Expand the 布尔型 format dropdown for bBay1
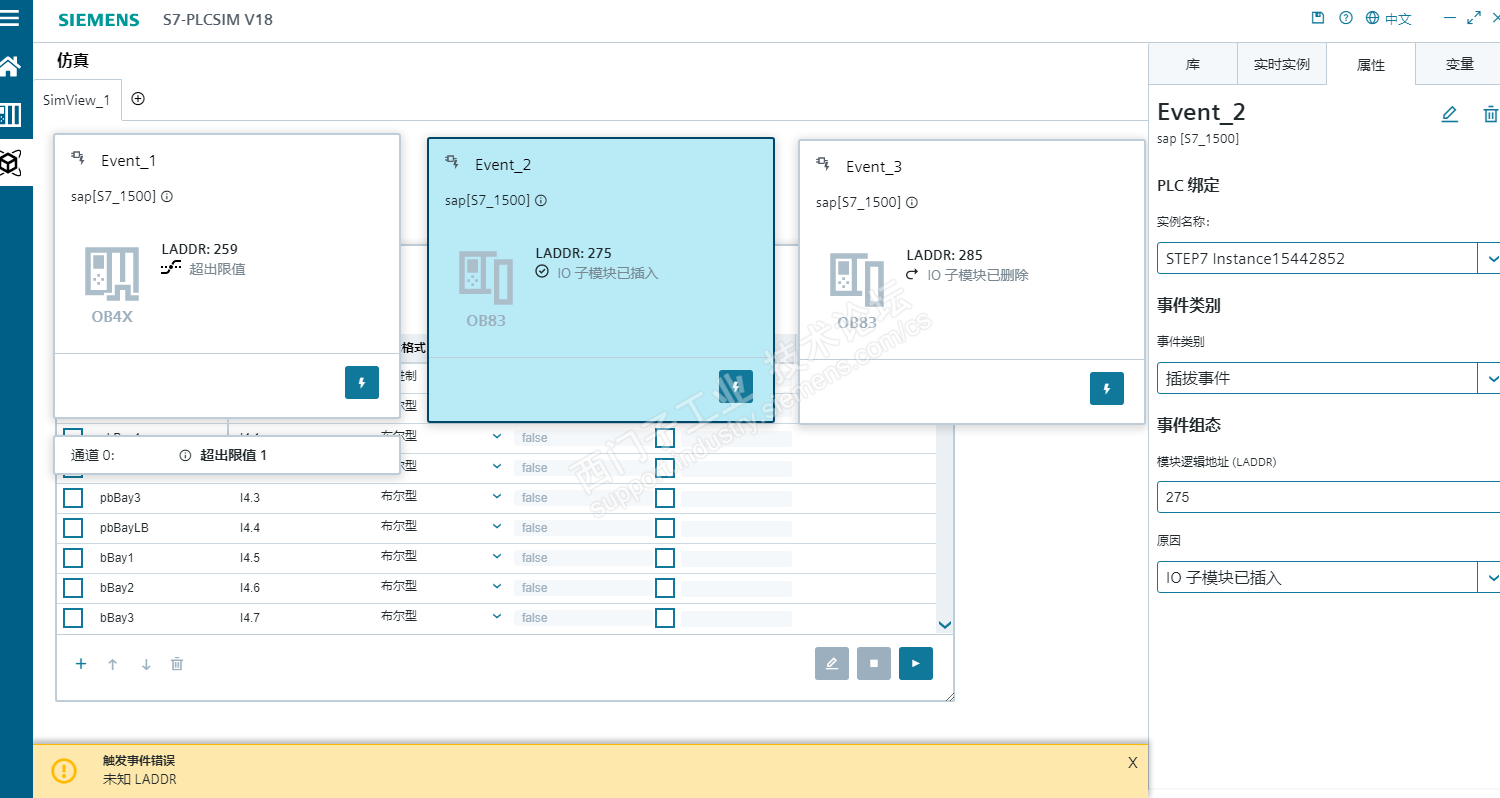The width and height of the screenshot is (1500, 798). coord(497,557)
